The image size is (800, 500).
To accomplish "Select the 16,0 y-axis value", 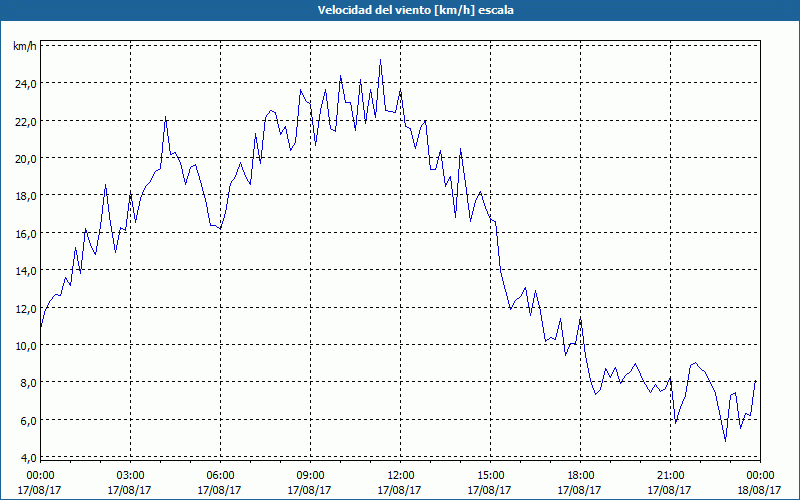I will 25,234.
